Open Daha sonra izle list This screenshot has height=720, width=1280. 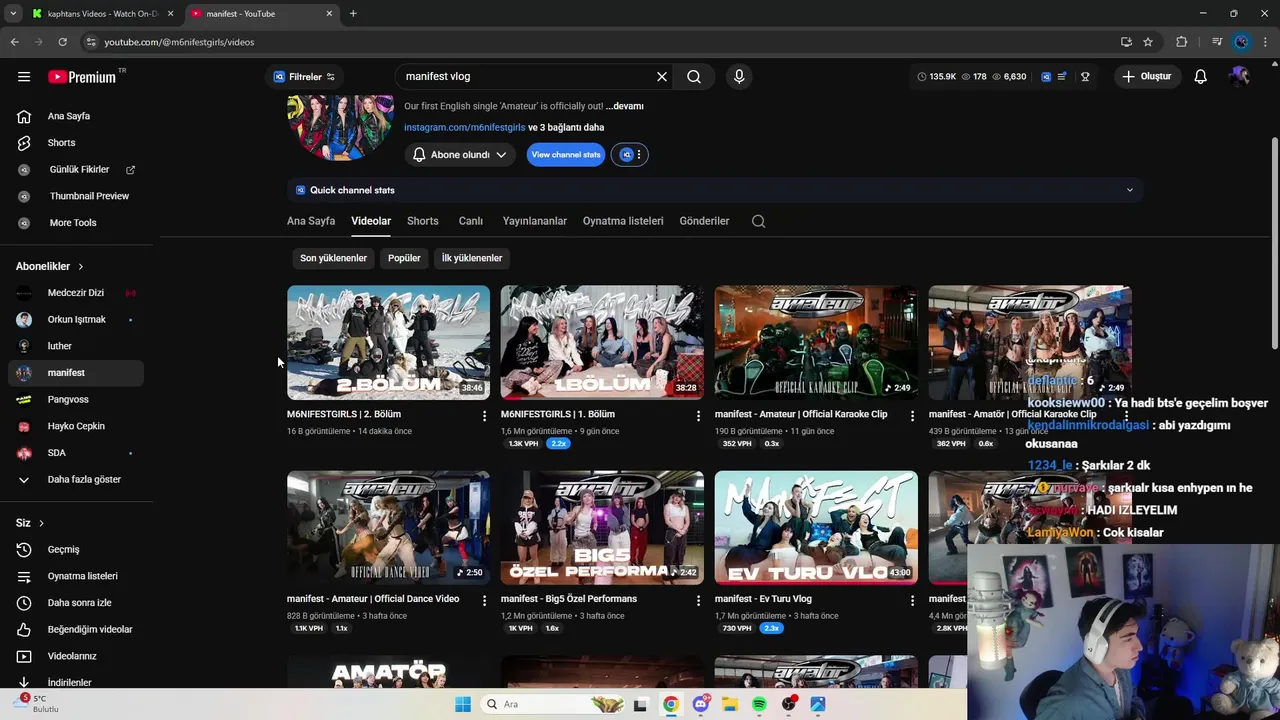76,603
